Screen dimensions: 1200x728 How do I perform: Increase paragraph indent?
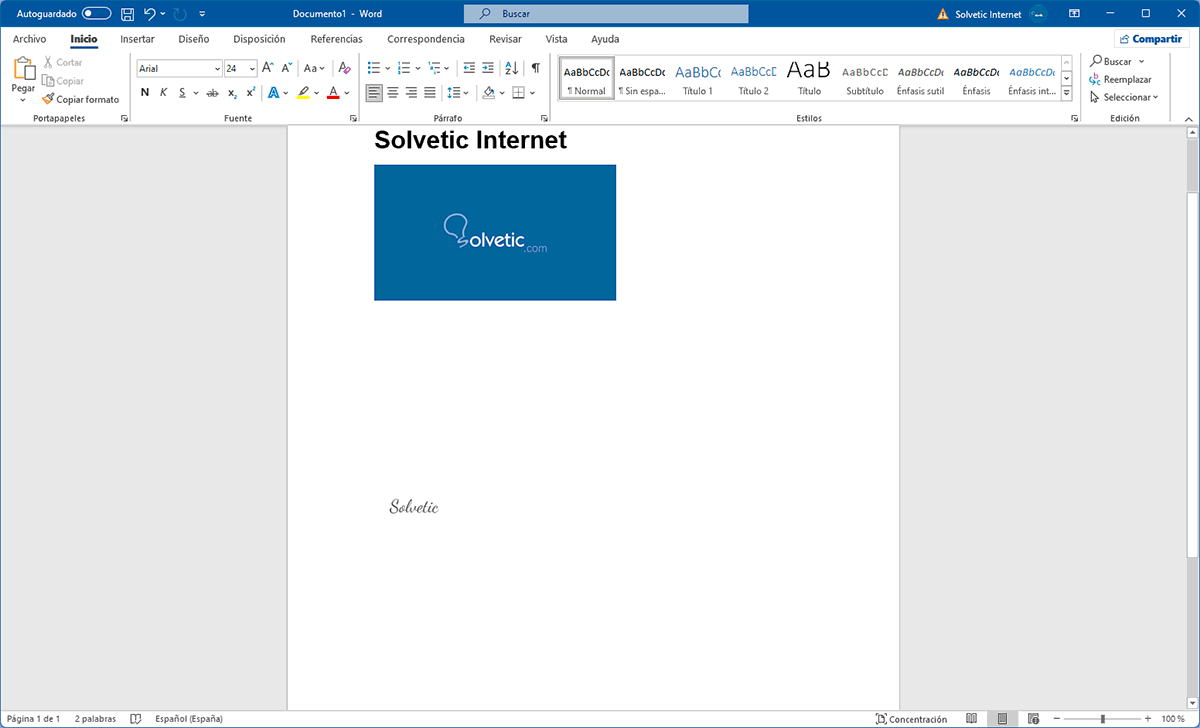pos(488,68)
